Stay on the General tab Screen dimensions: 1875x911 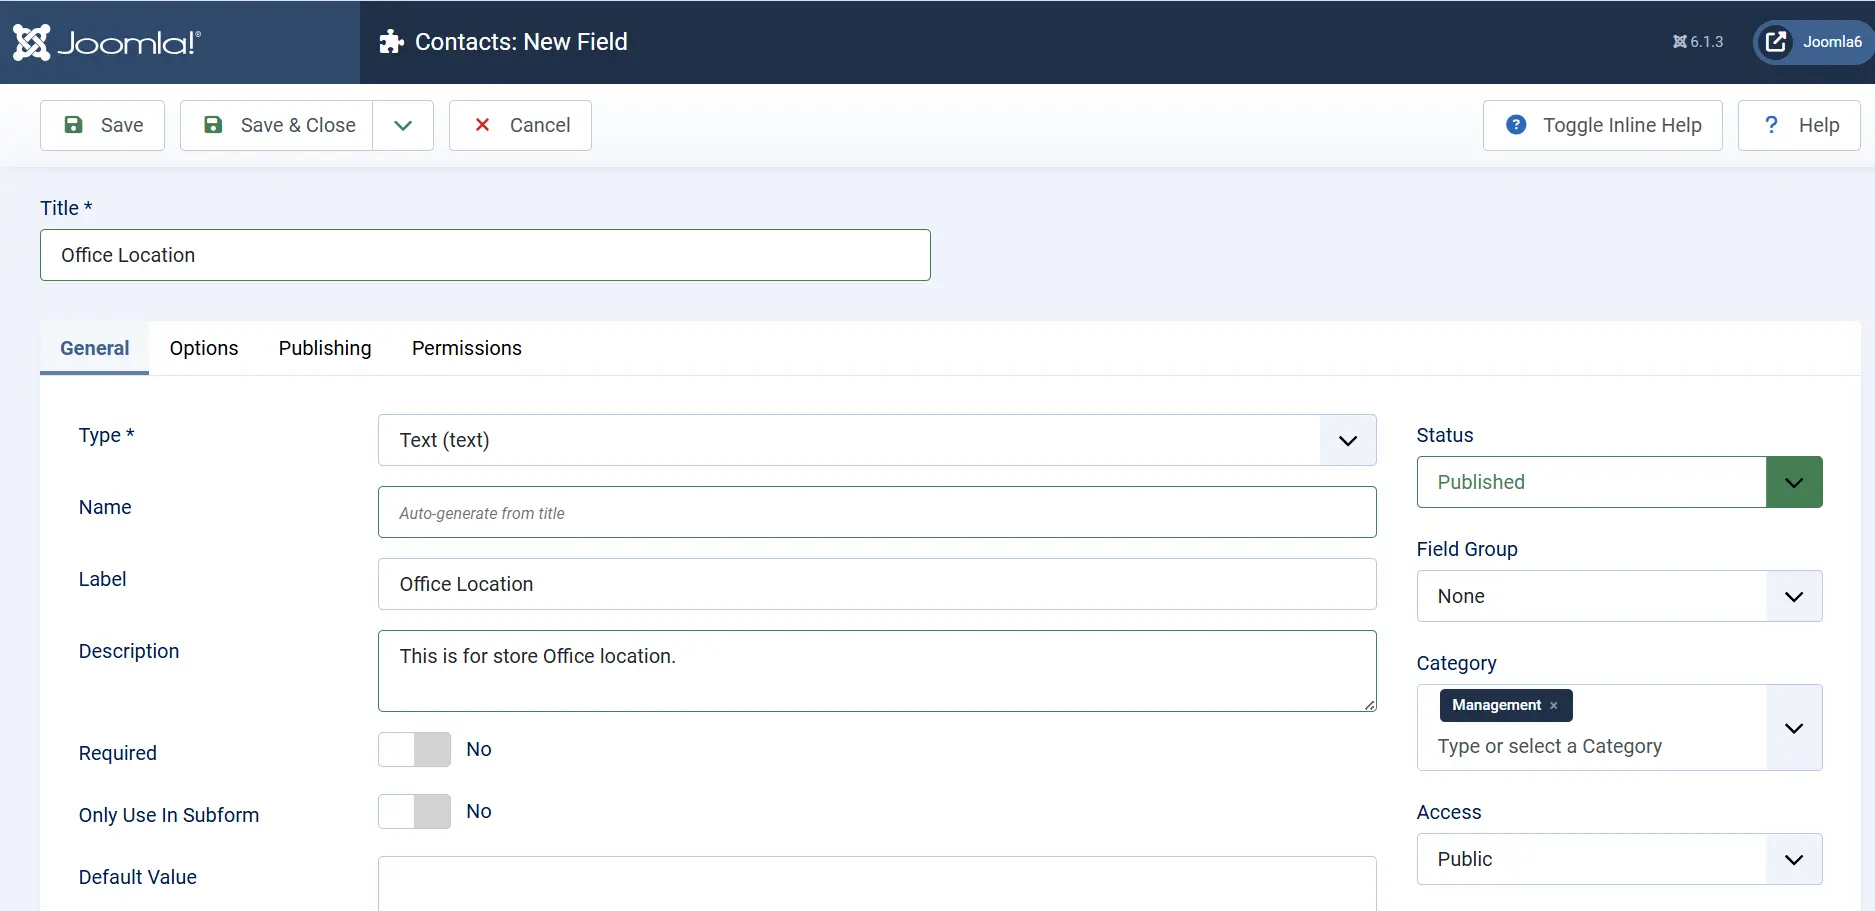pos(95,348)
